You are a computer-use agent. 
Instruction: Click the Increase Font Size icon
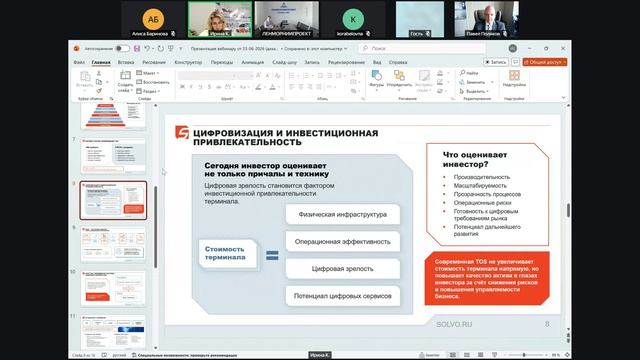[258, 76]
